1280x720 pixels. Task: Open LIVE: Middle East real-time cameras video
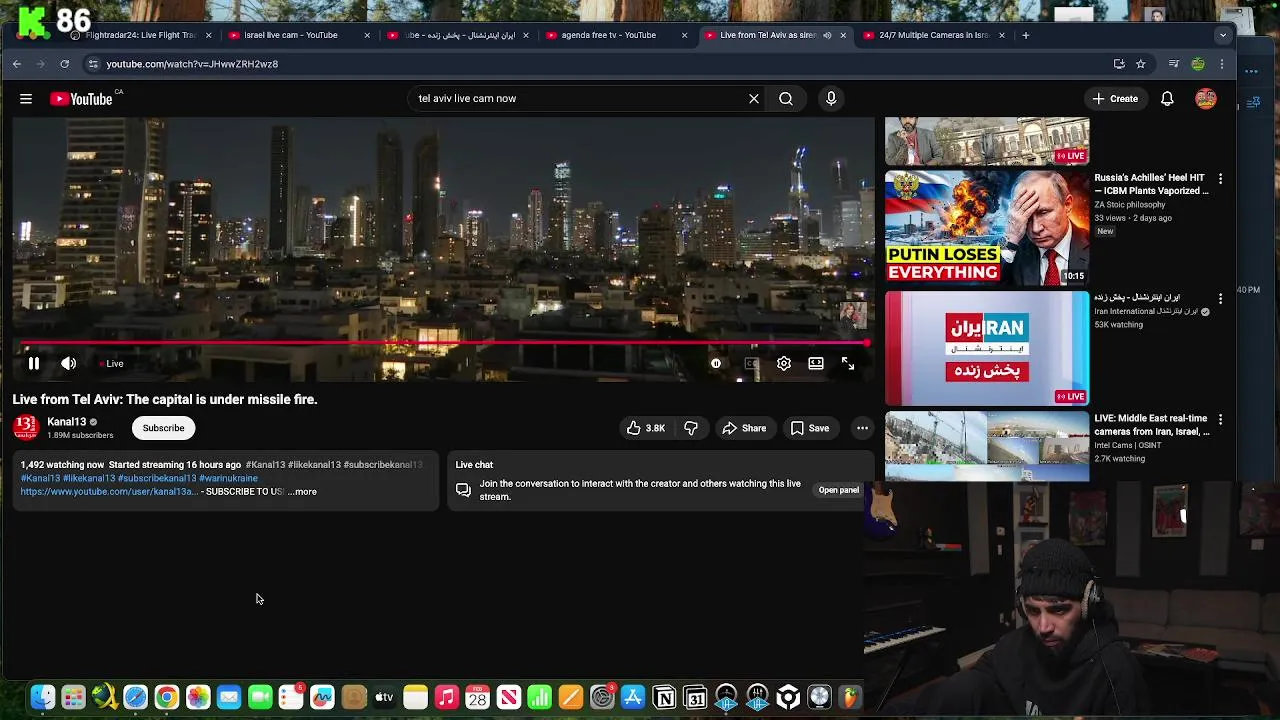click(987, 446)
